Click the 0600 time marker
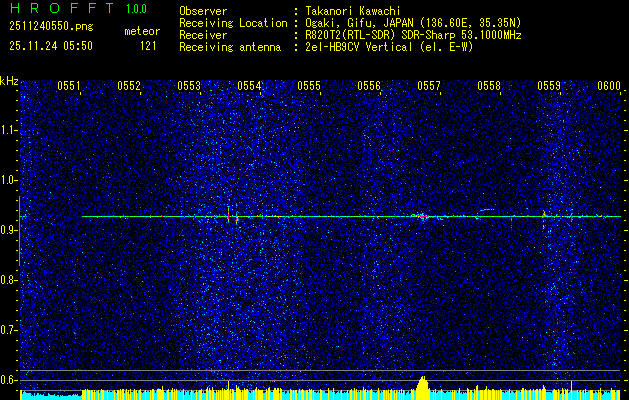 click(x=609, y=86)
